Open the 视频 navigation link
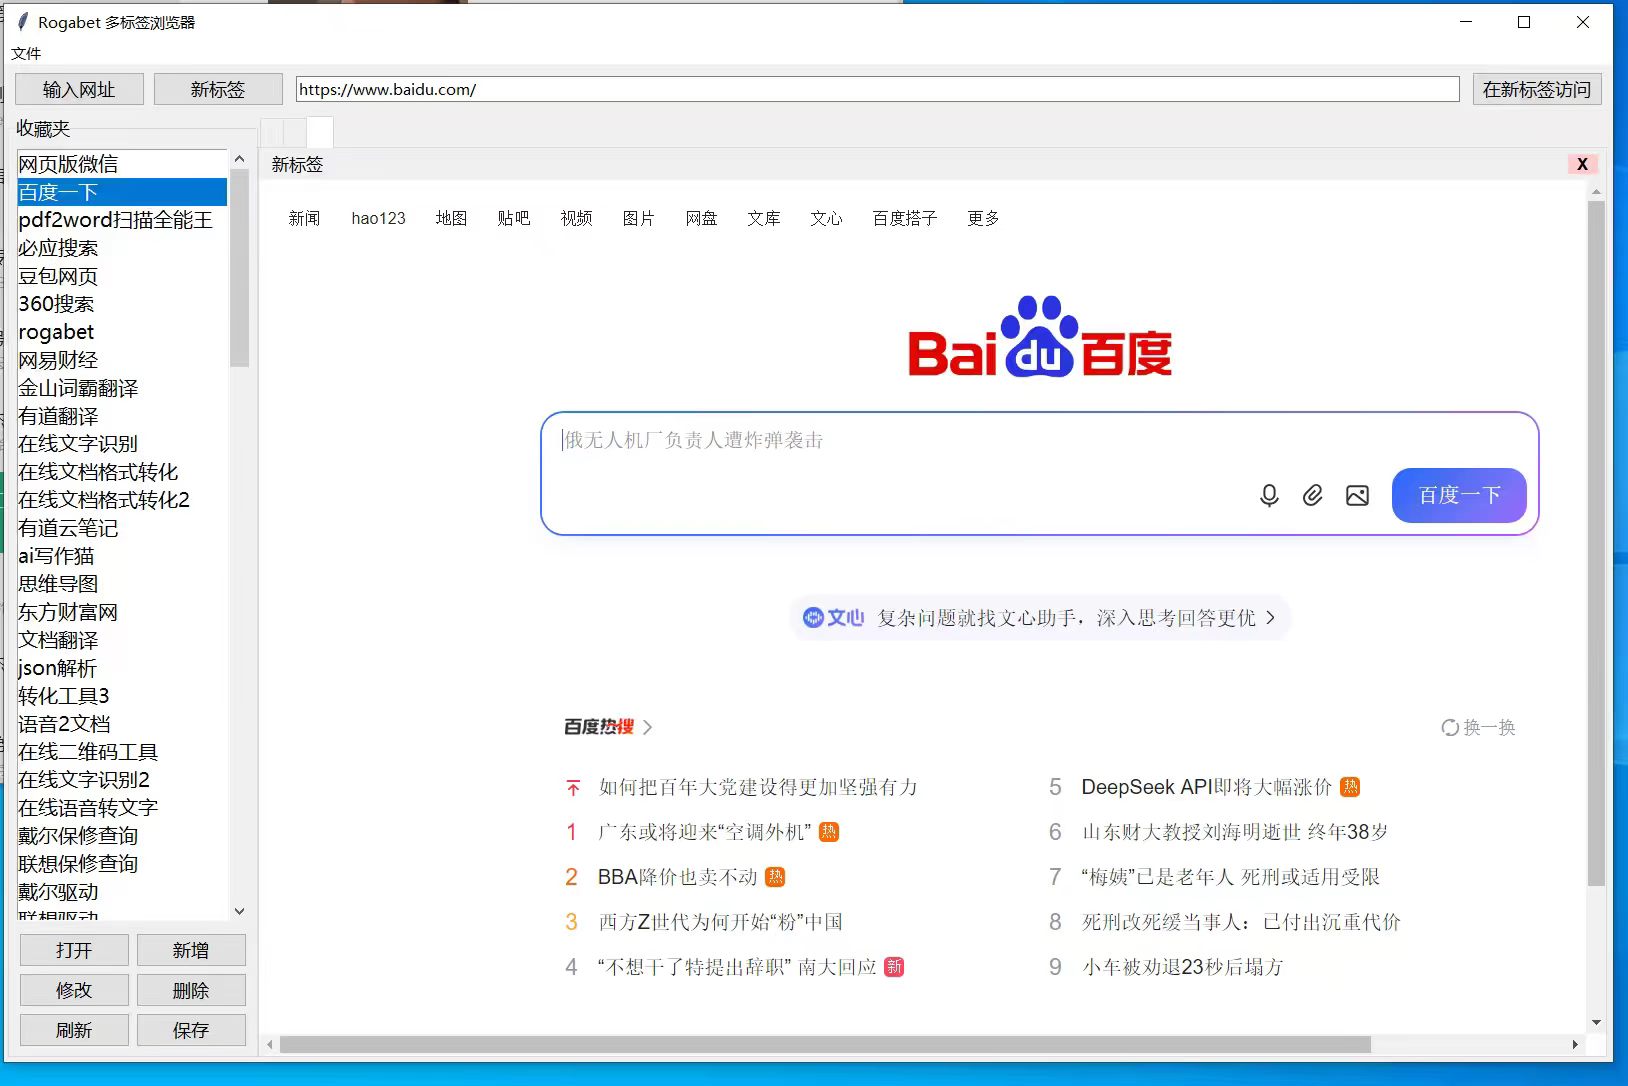Viewport: 1628px width, 1086px height. coord(576,218)
